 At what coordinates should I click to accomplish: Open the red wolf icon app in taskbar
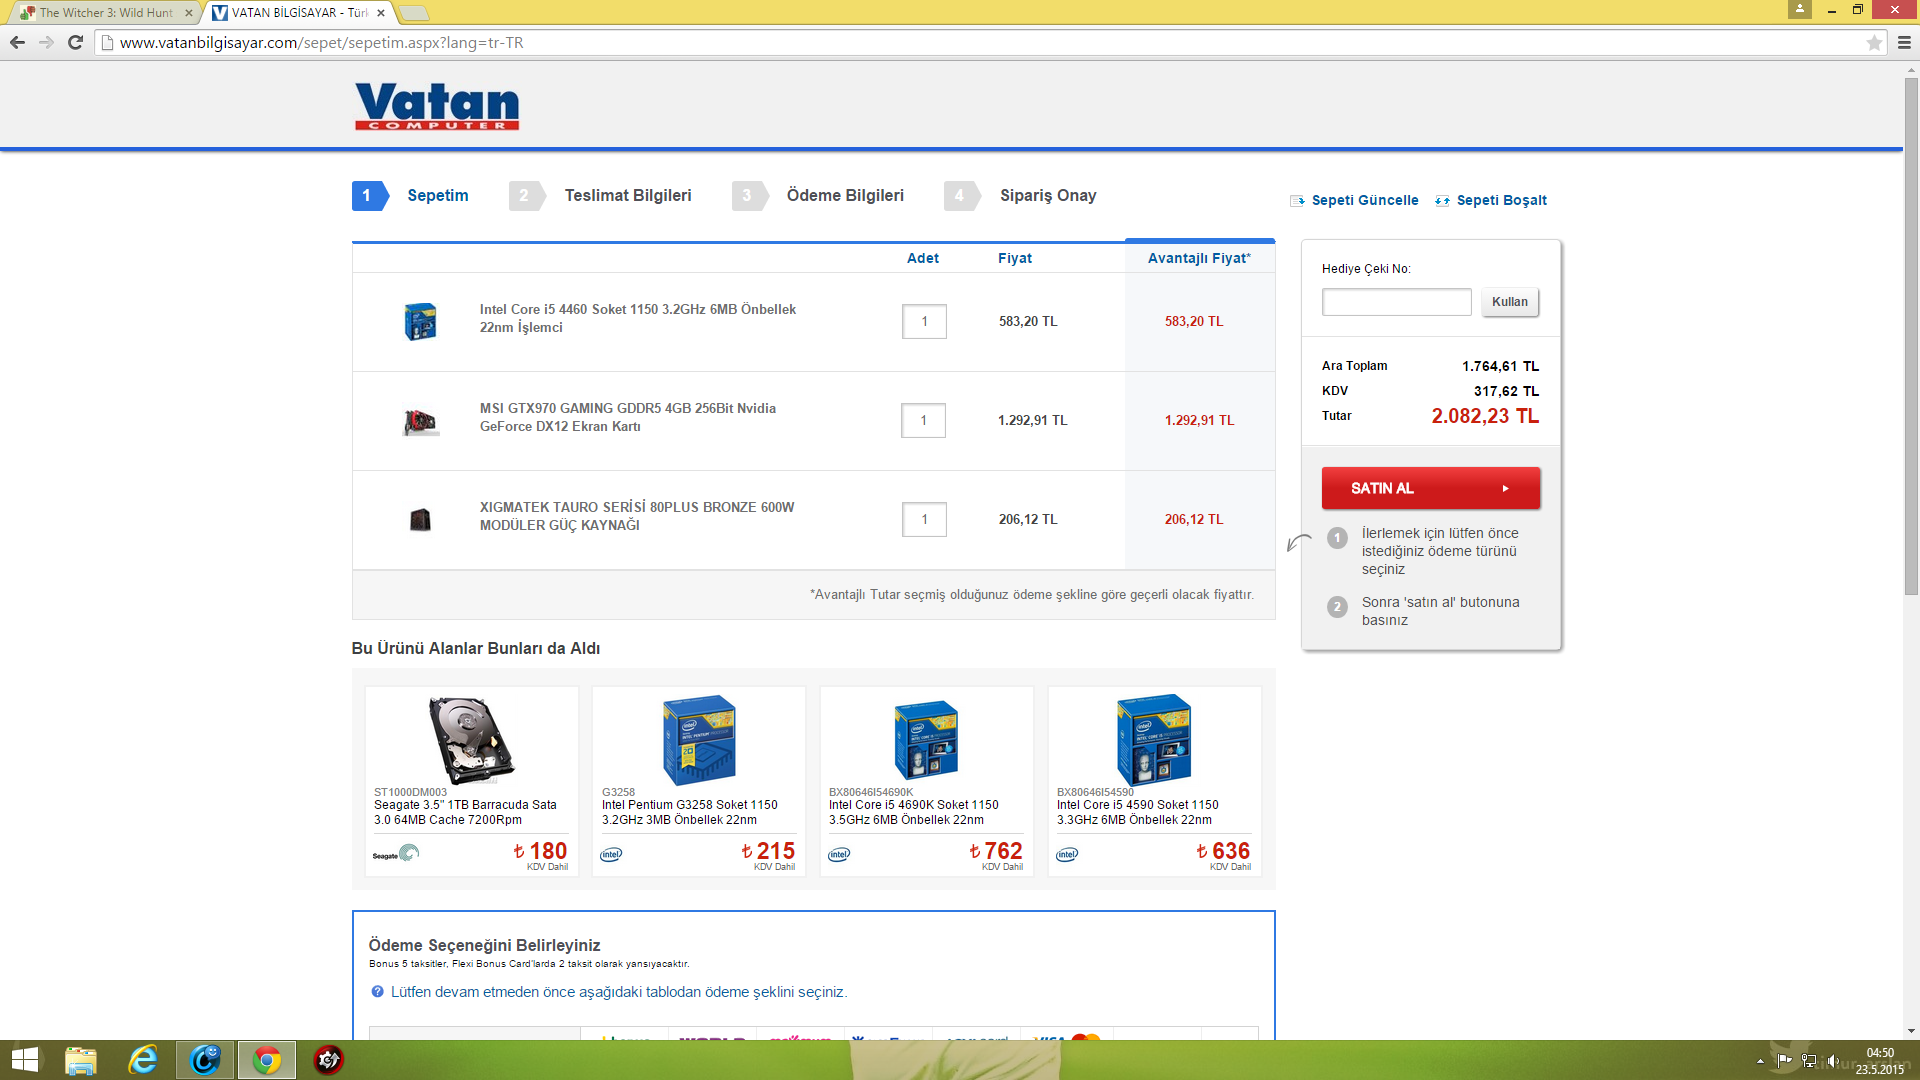coord(328,1060)
